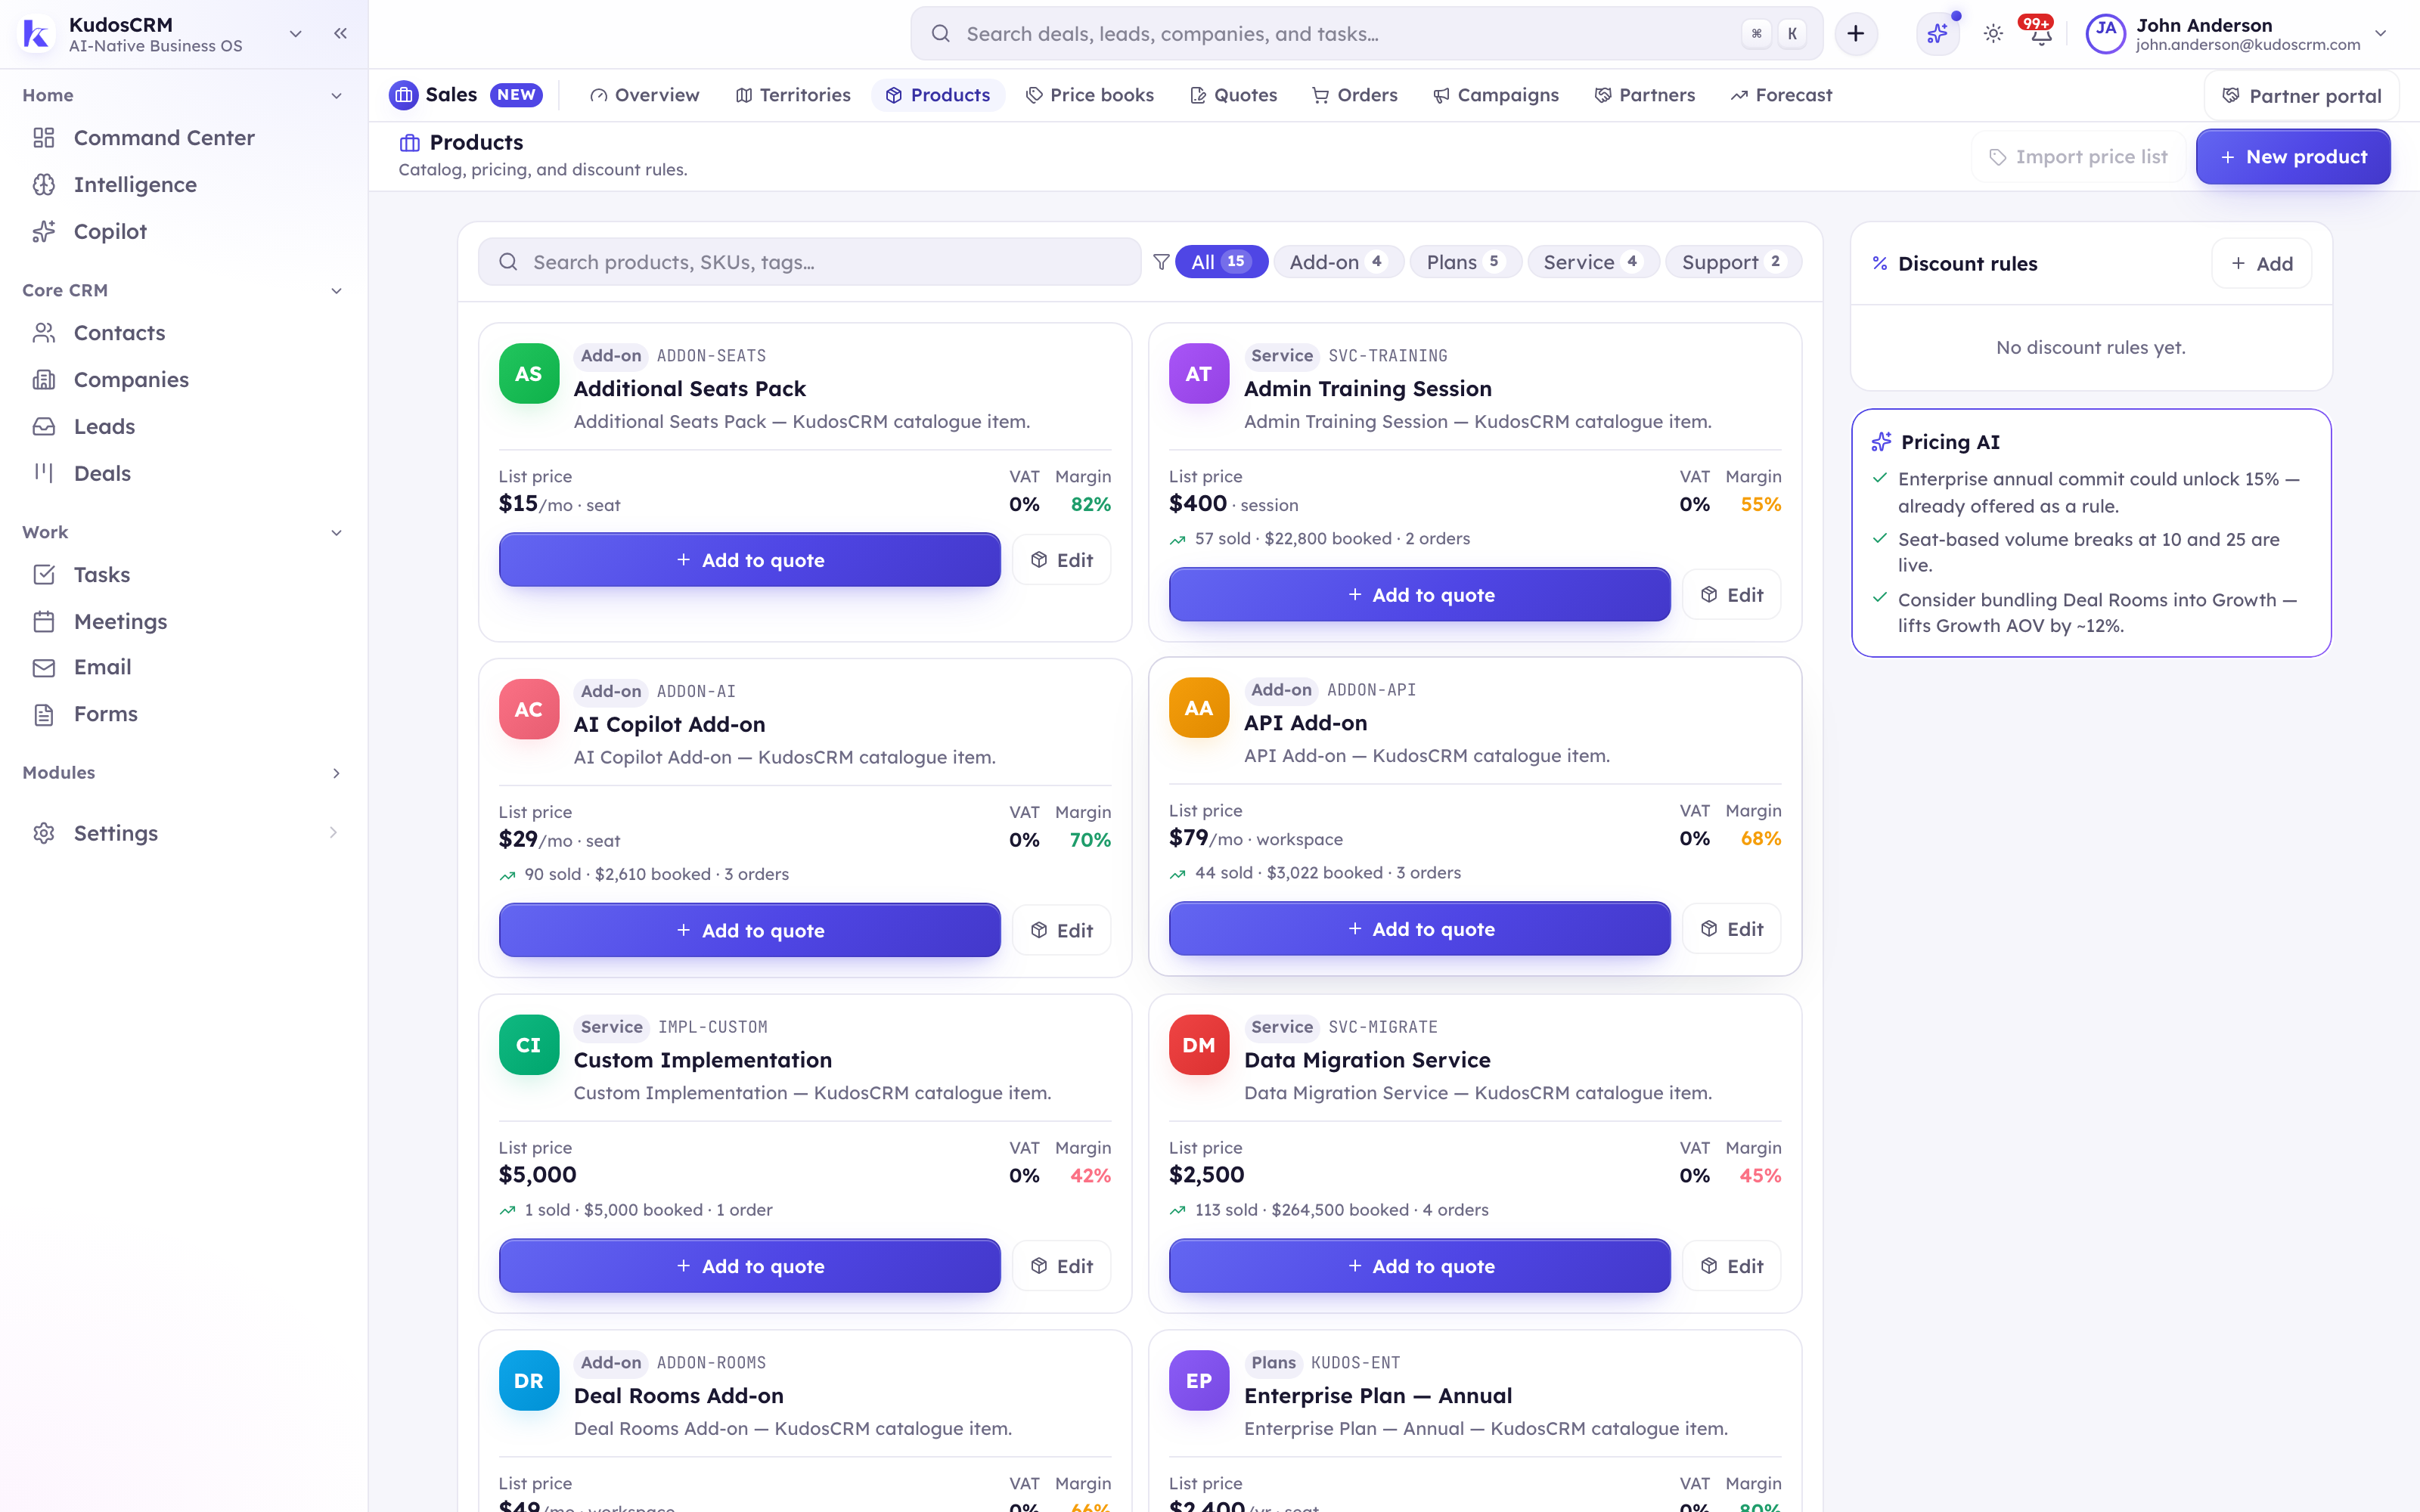Focus the Search products, SKUs, tags field
2420x1512 pixels.
[810, 262]
